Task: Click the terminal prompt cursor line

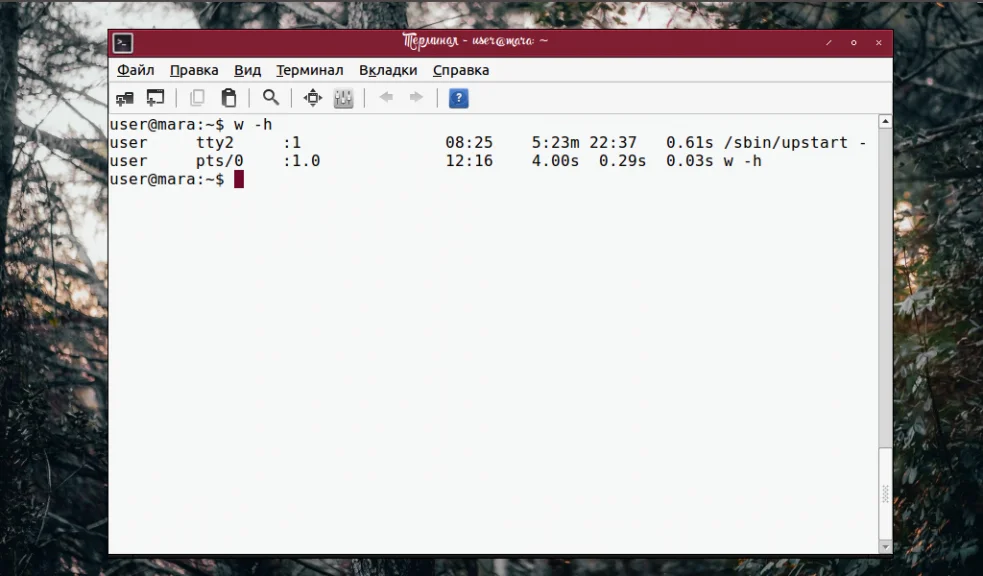Action: click(176, 179)
